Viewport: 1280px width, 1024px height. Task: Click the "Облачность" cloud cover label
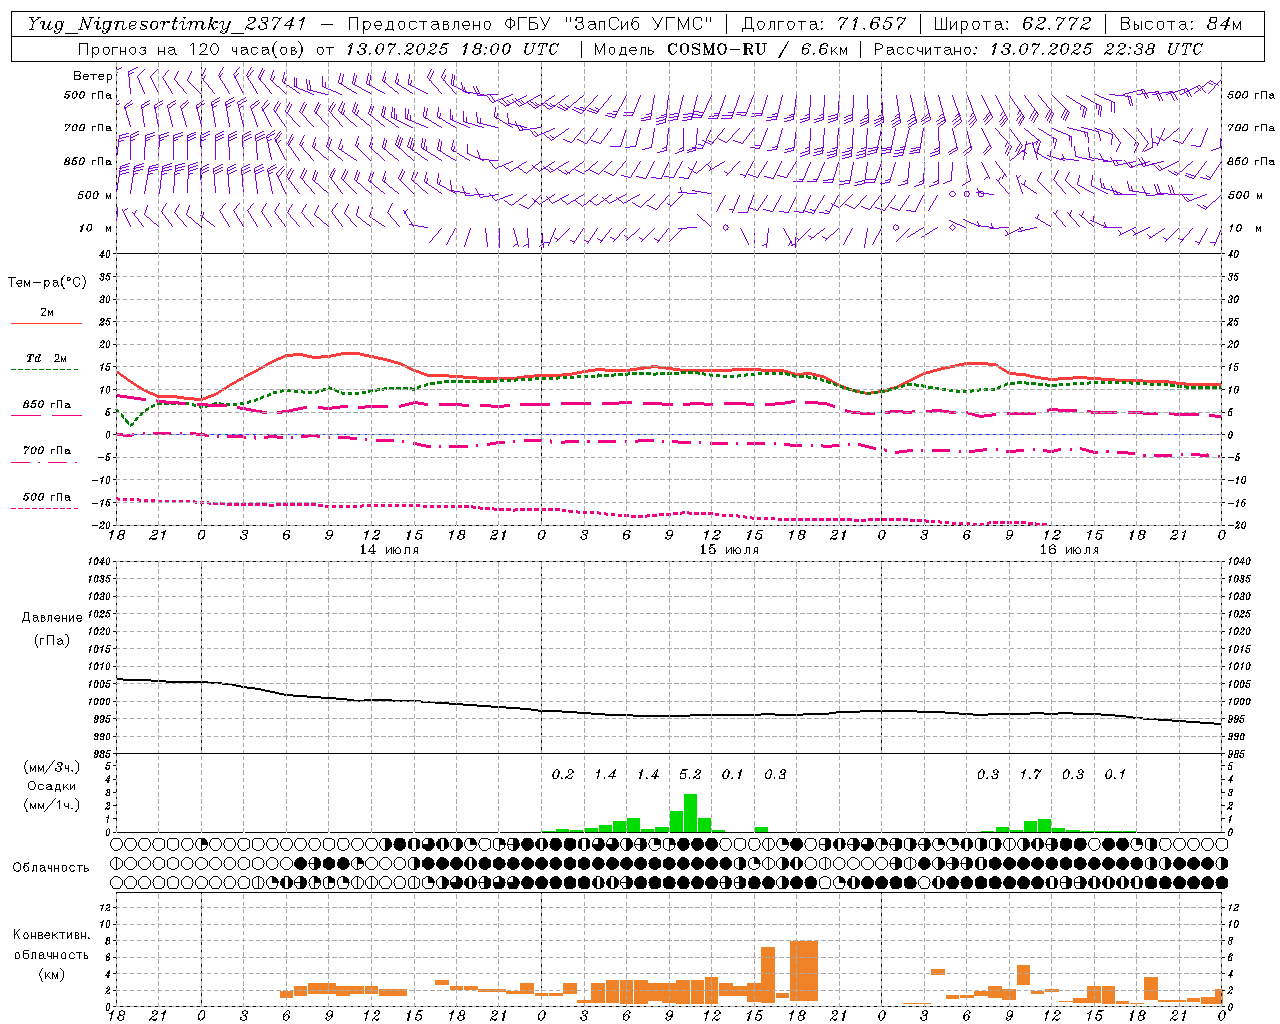[51, 868]
